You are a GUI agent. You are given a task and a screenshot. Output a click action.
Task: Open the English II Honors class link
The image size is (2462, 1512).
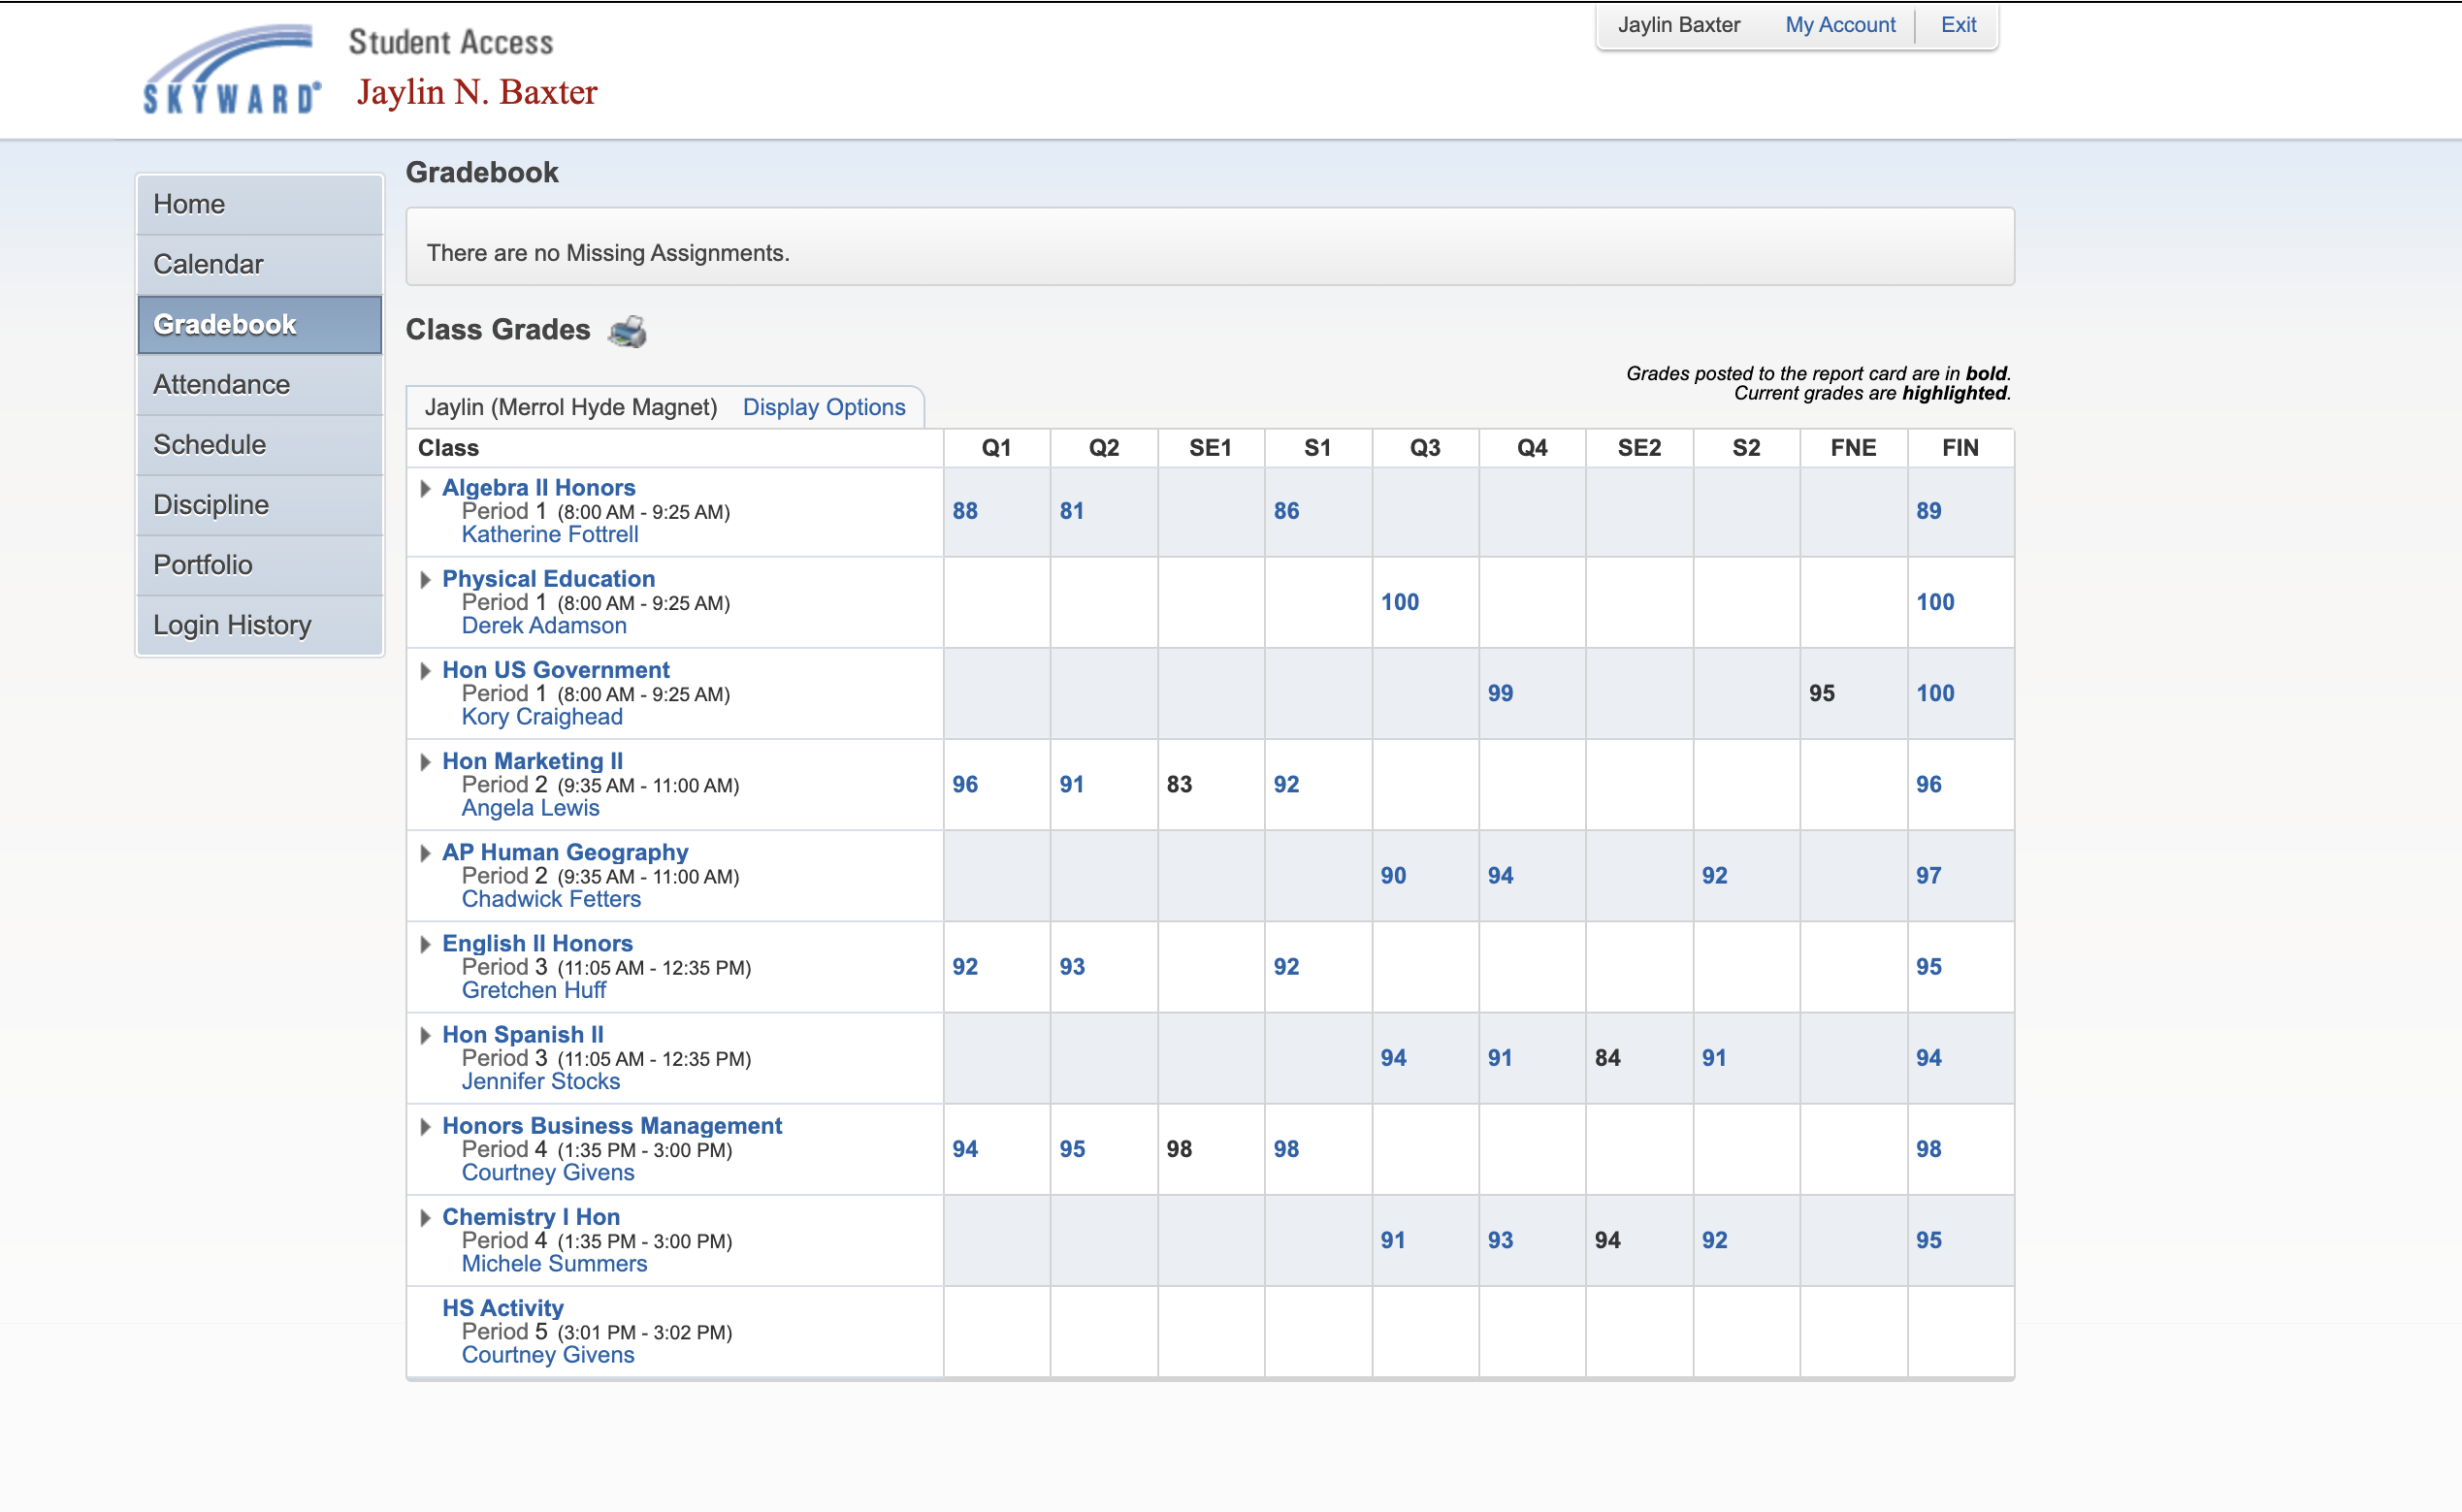point(538,943)
